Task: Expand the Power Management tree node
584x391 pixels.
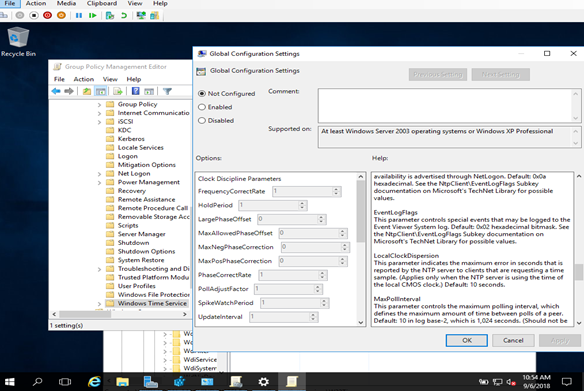Action: click(x=99, y=182)
